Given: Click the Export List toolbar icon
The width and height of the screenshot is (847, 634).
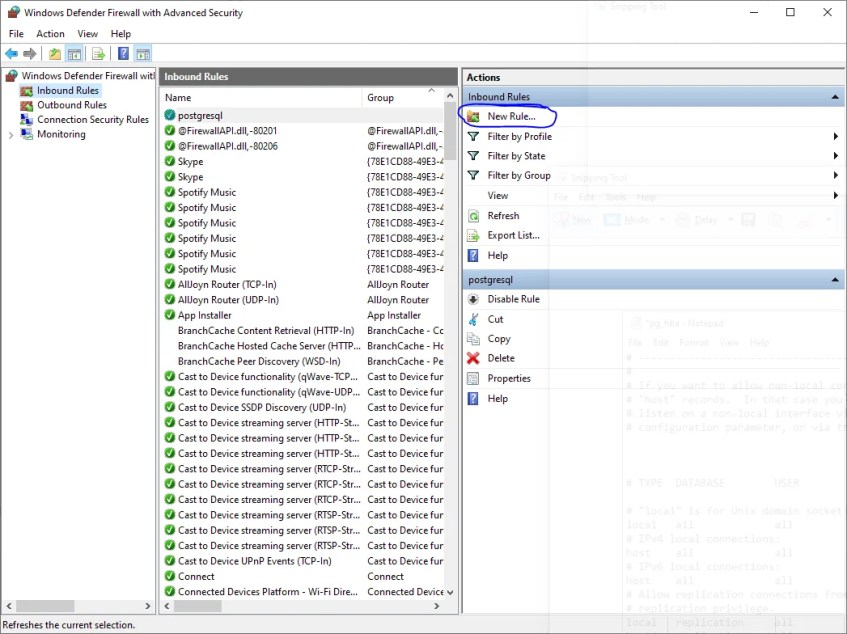Looking at the screenshot, I should coord(98,53).
